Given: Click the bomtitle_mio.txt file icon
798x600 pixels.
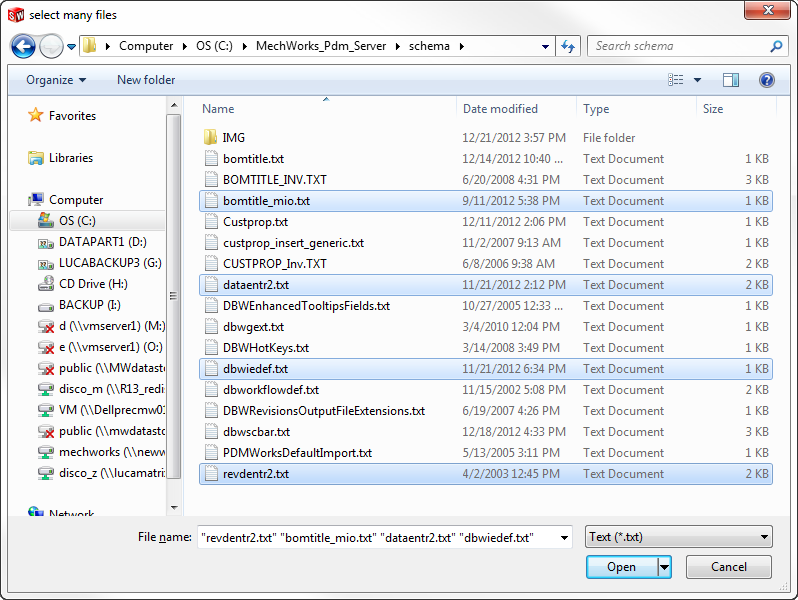Looking at the screenshot, I should 211,201.
